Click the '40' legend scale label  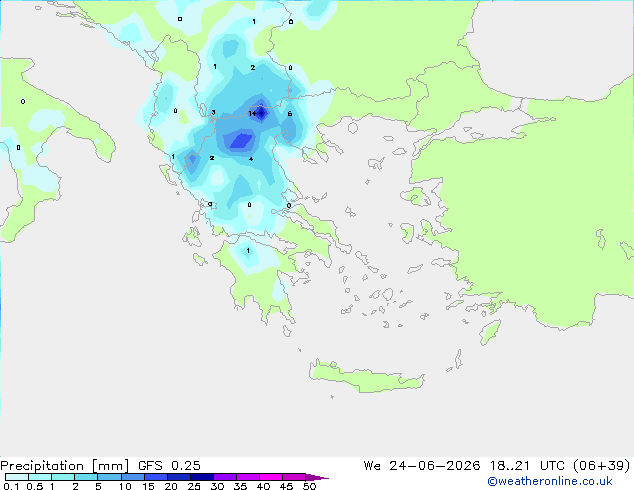point(263,486)
